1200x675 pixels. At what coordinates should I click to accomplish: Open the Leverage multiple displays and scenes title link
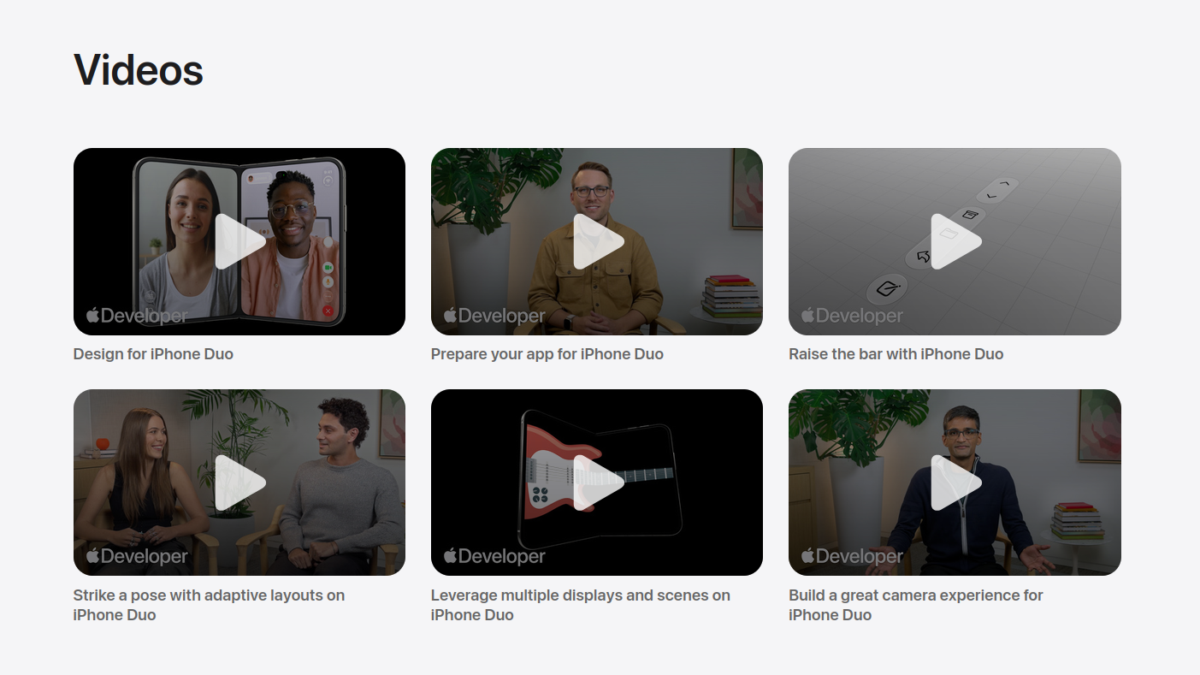[581, 605]
